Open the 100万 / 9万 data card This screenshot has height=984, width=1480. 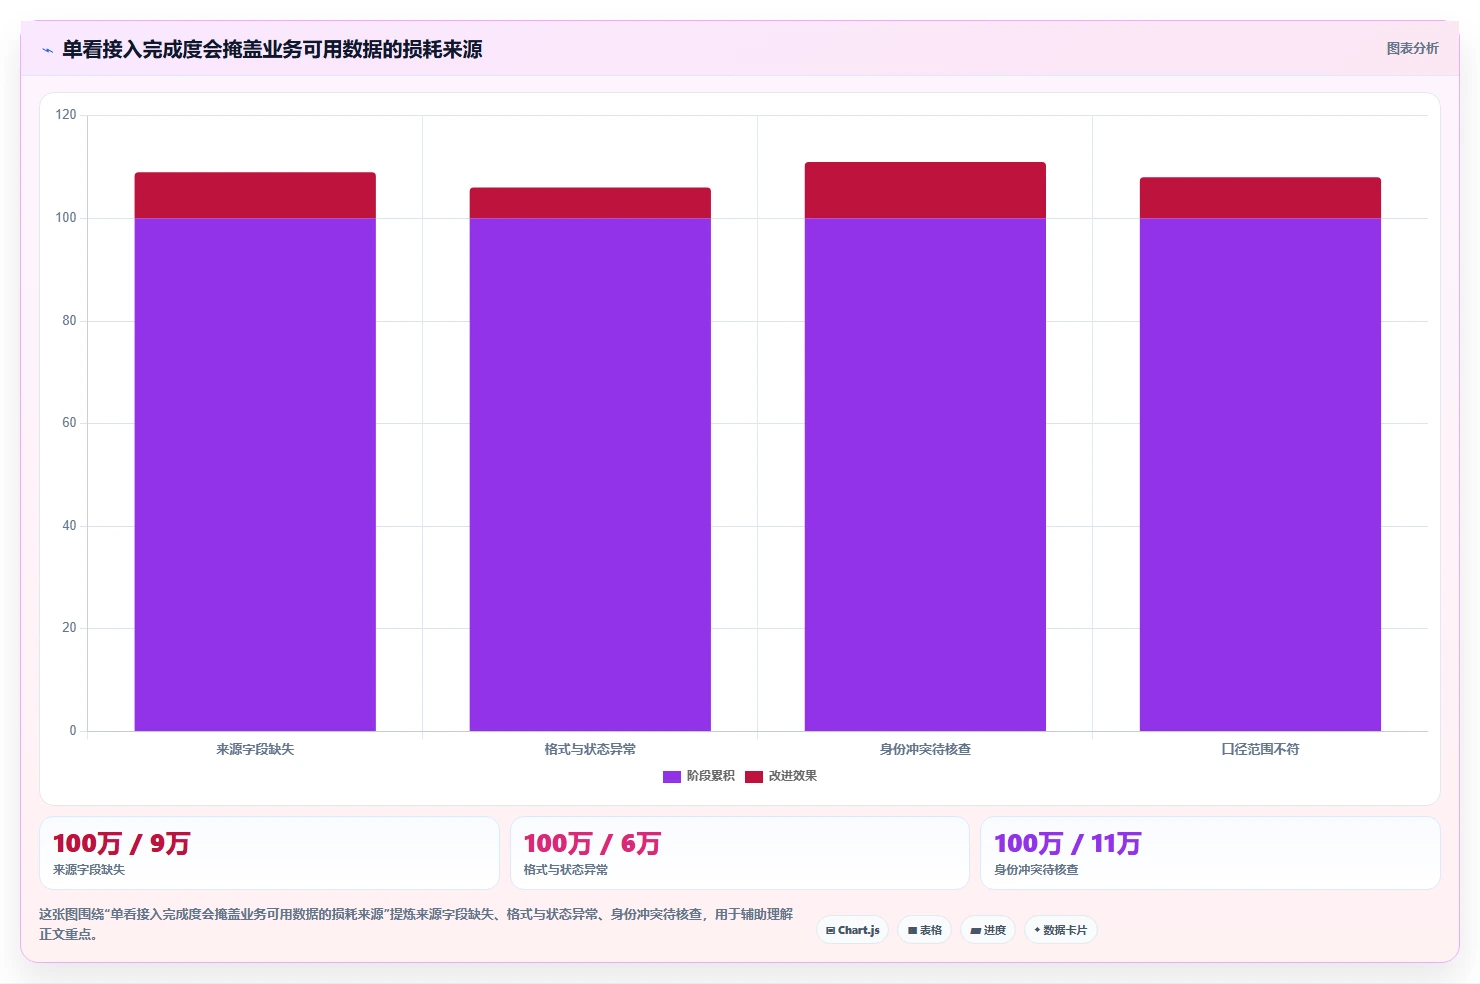pos(269,853)
